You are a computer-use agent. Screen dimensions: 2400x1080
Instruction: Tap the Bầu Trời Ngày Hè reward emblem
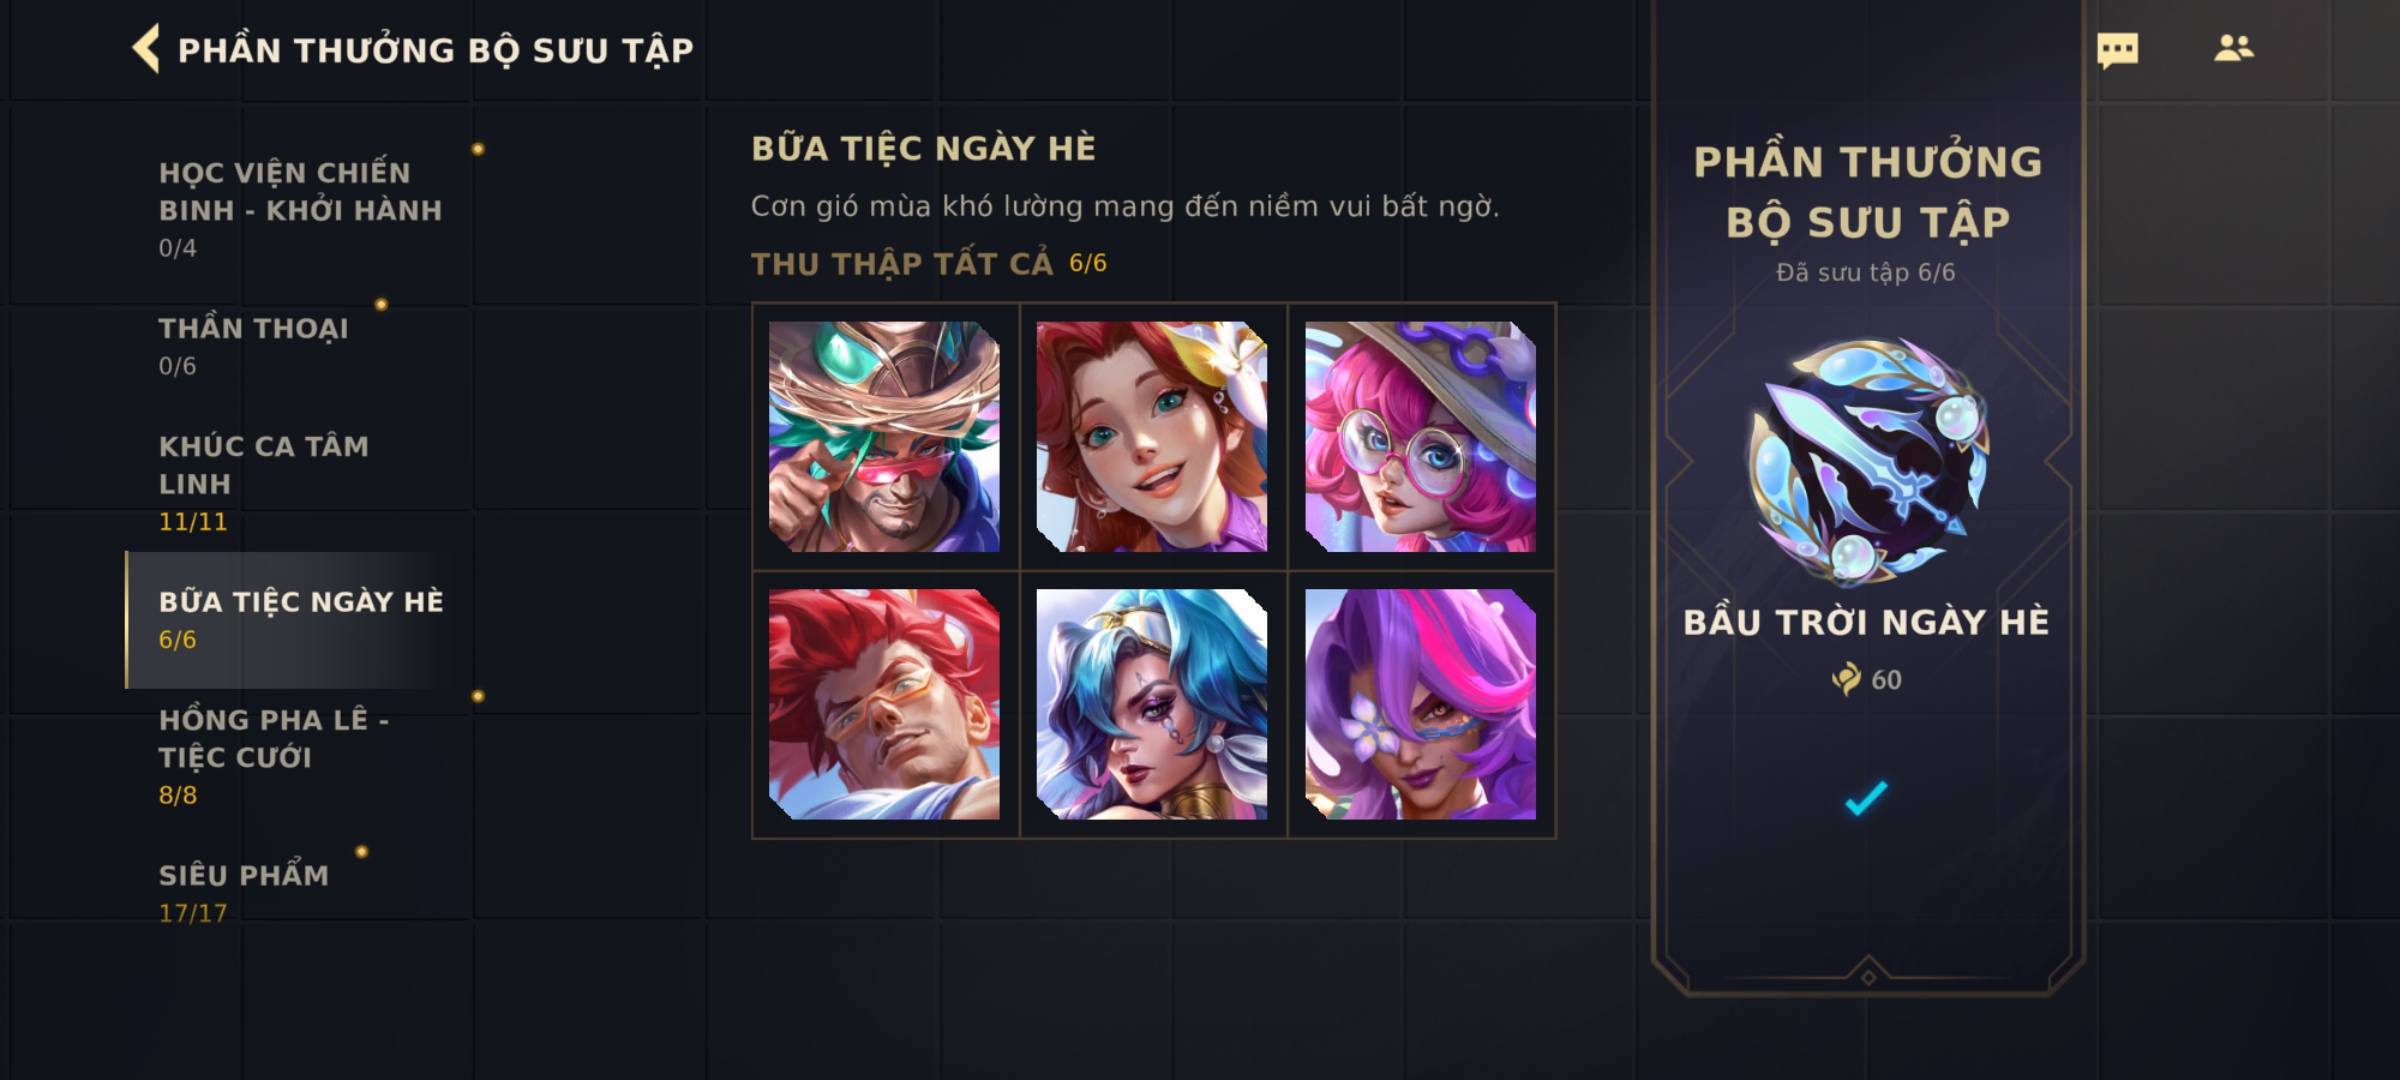click(x=1867, y=461)
